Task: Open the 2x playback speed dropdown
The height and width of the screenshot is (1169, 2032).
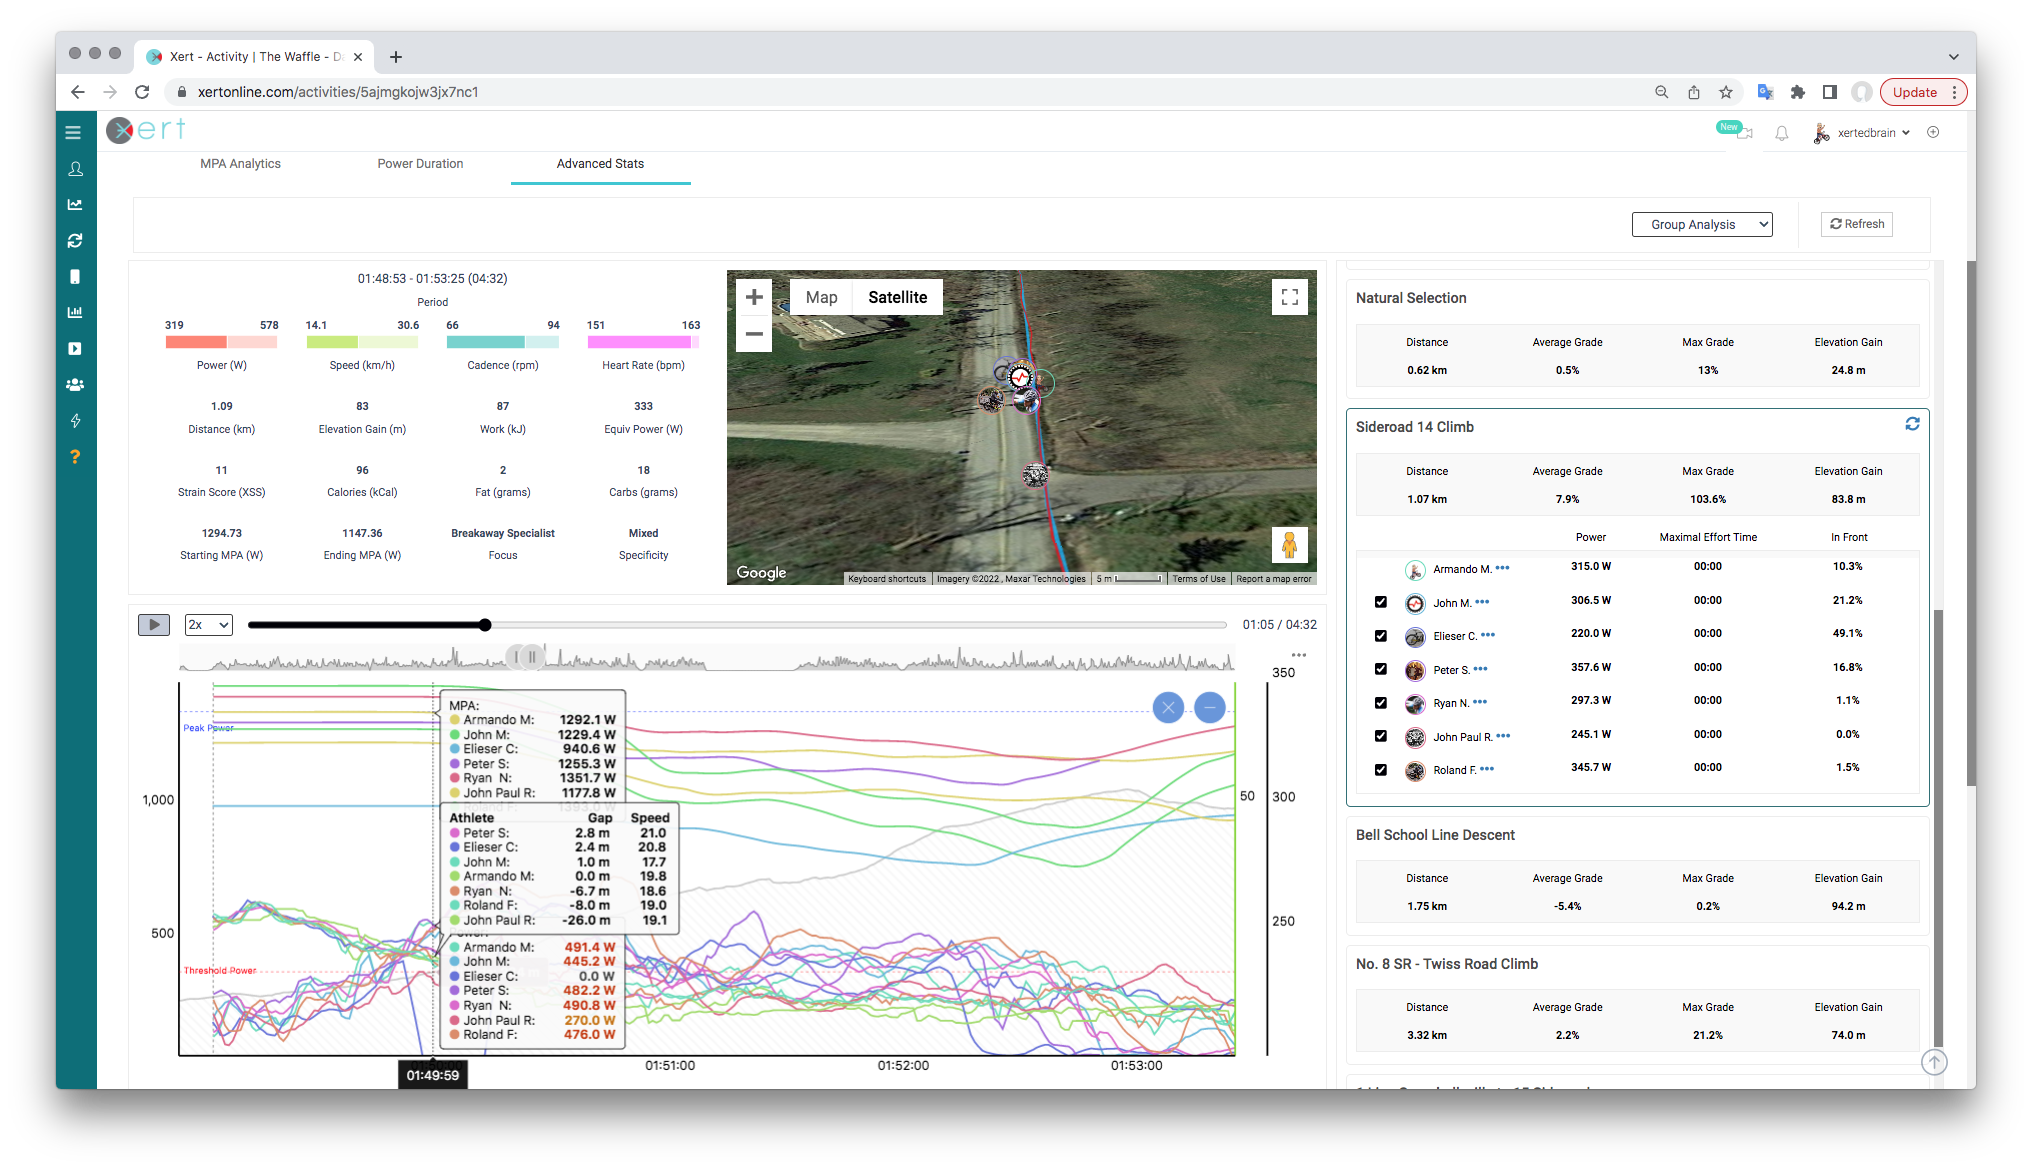Action: point(208,625)
